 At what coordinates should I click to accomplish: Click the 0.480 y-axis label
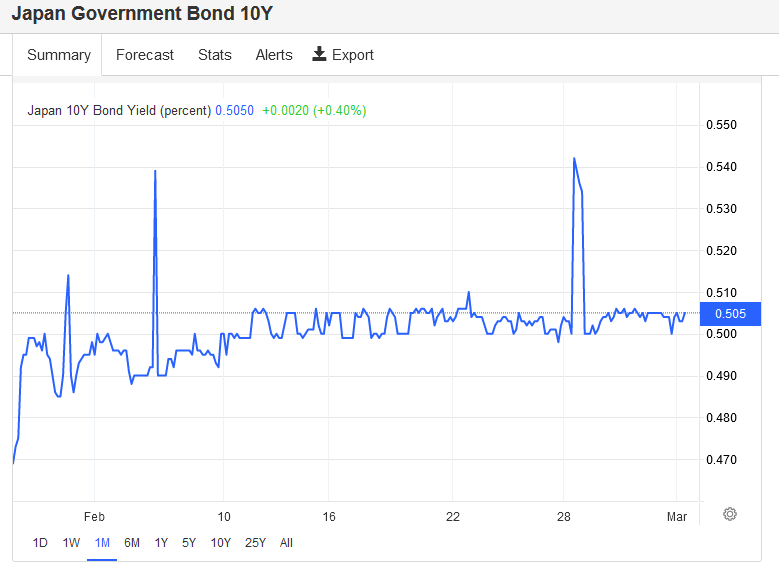click(721, 417)
